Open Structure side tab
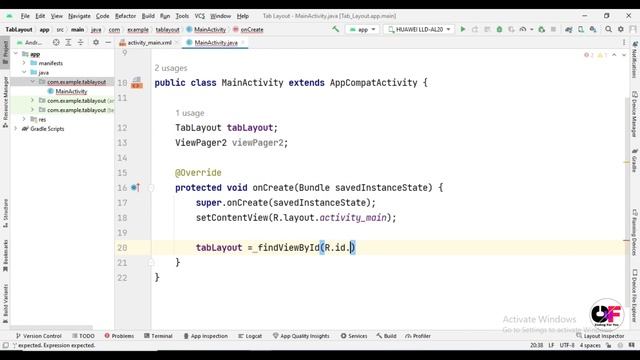Viewport: 640px width, 360px height. pyautogui.click(x=5, y=213)
